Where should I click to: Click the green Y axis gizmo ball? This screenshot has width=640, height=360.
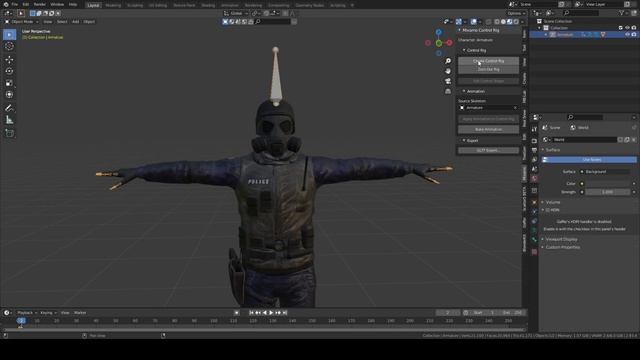coord(439,43)
